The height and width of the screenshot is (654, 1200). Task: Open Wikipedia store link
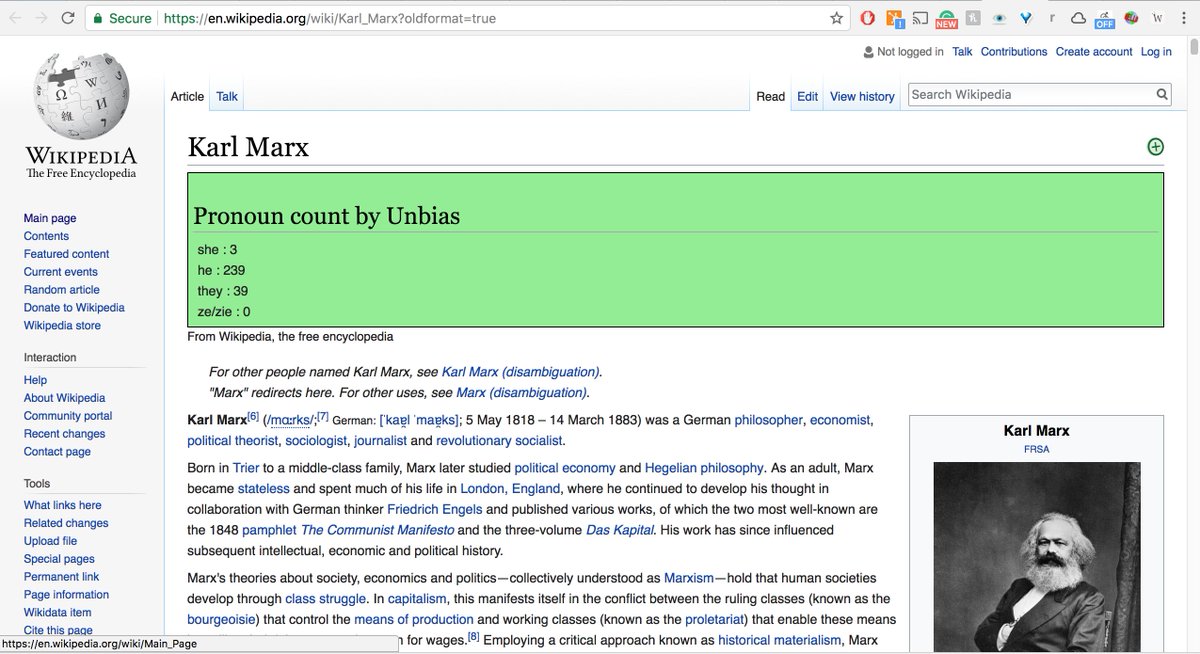[x=62, y=326]
